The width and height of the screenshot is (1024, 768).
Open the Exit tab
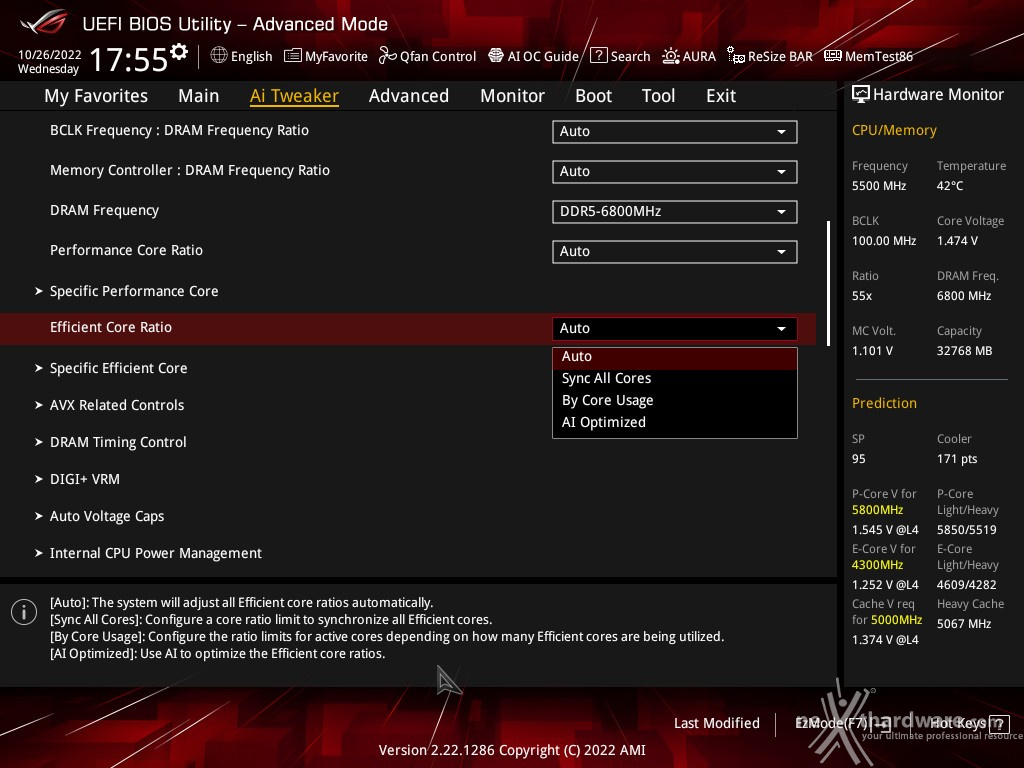click(x=721, y=96)
